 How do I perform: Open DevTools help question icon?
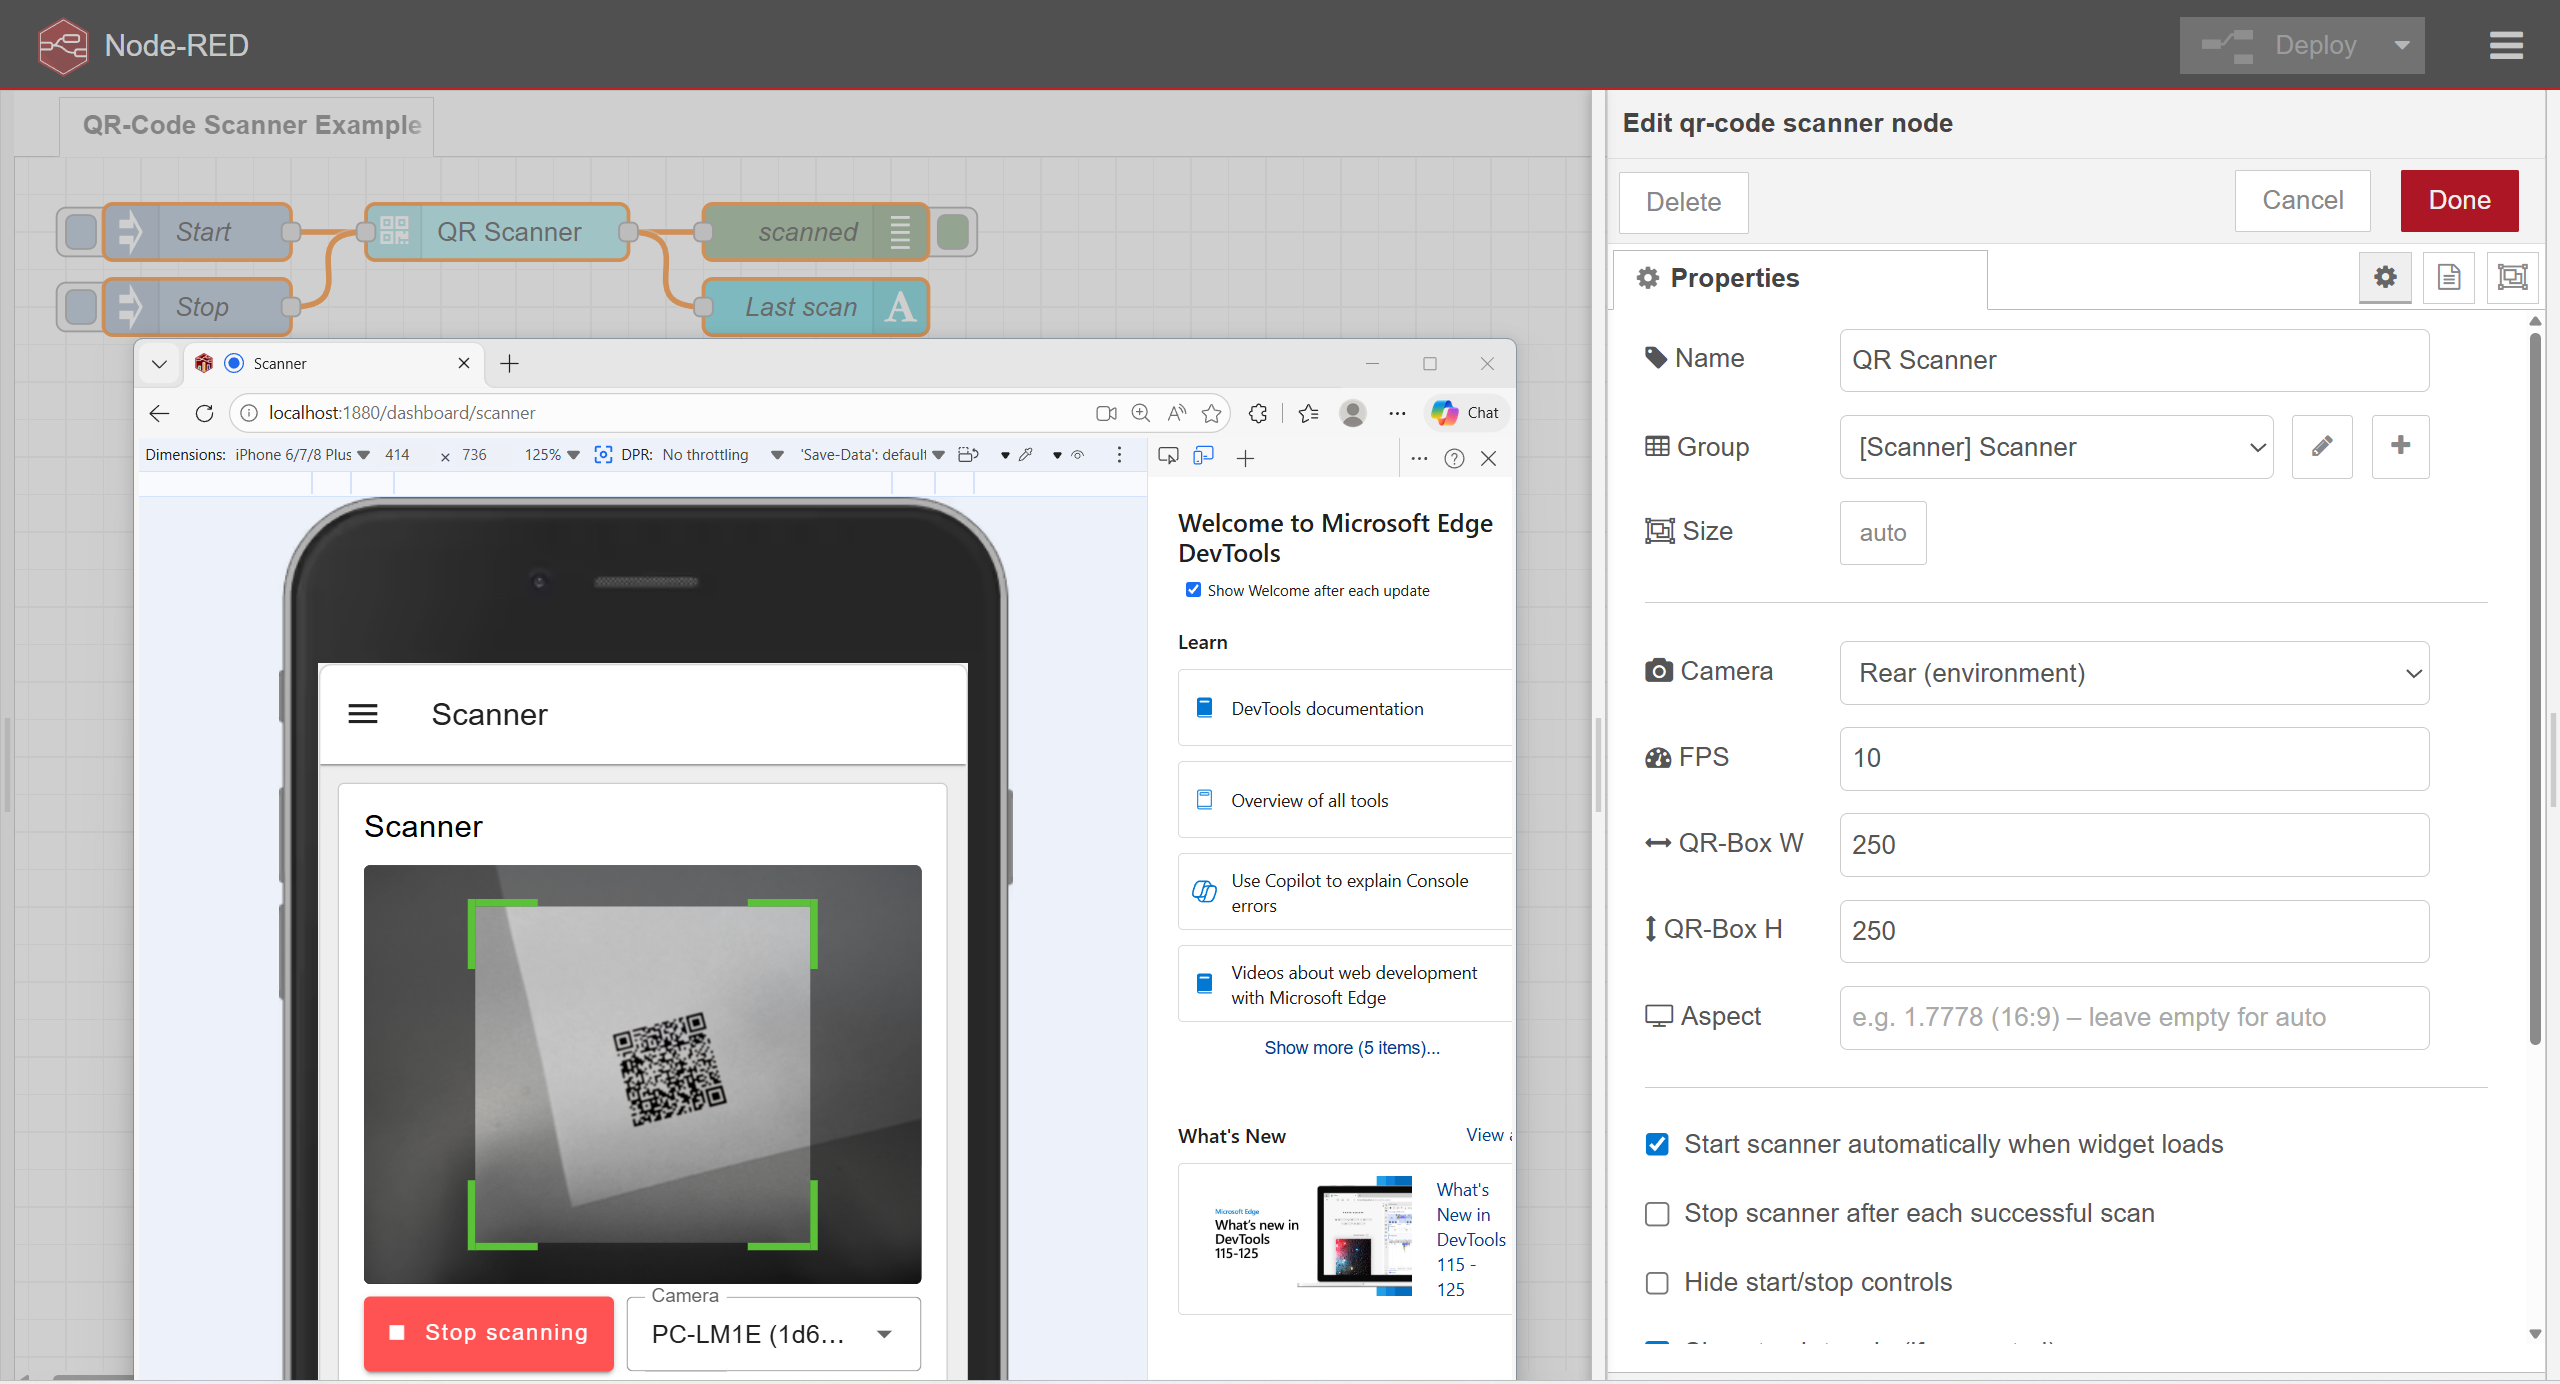click(1454, 458)
